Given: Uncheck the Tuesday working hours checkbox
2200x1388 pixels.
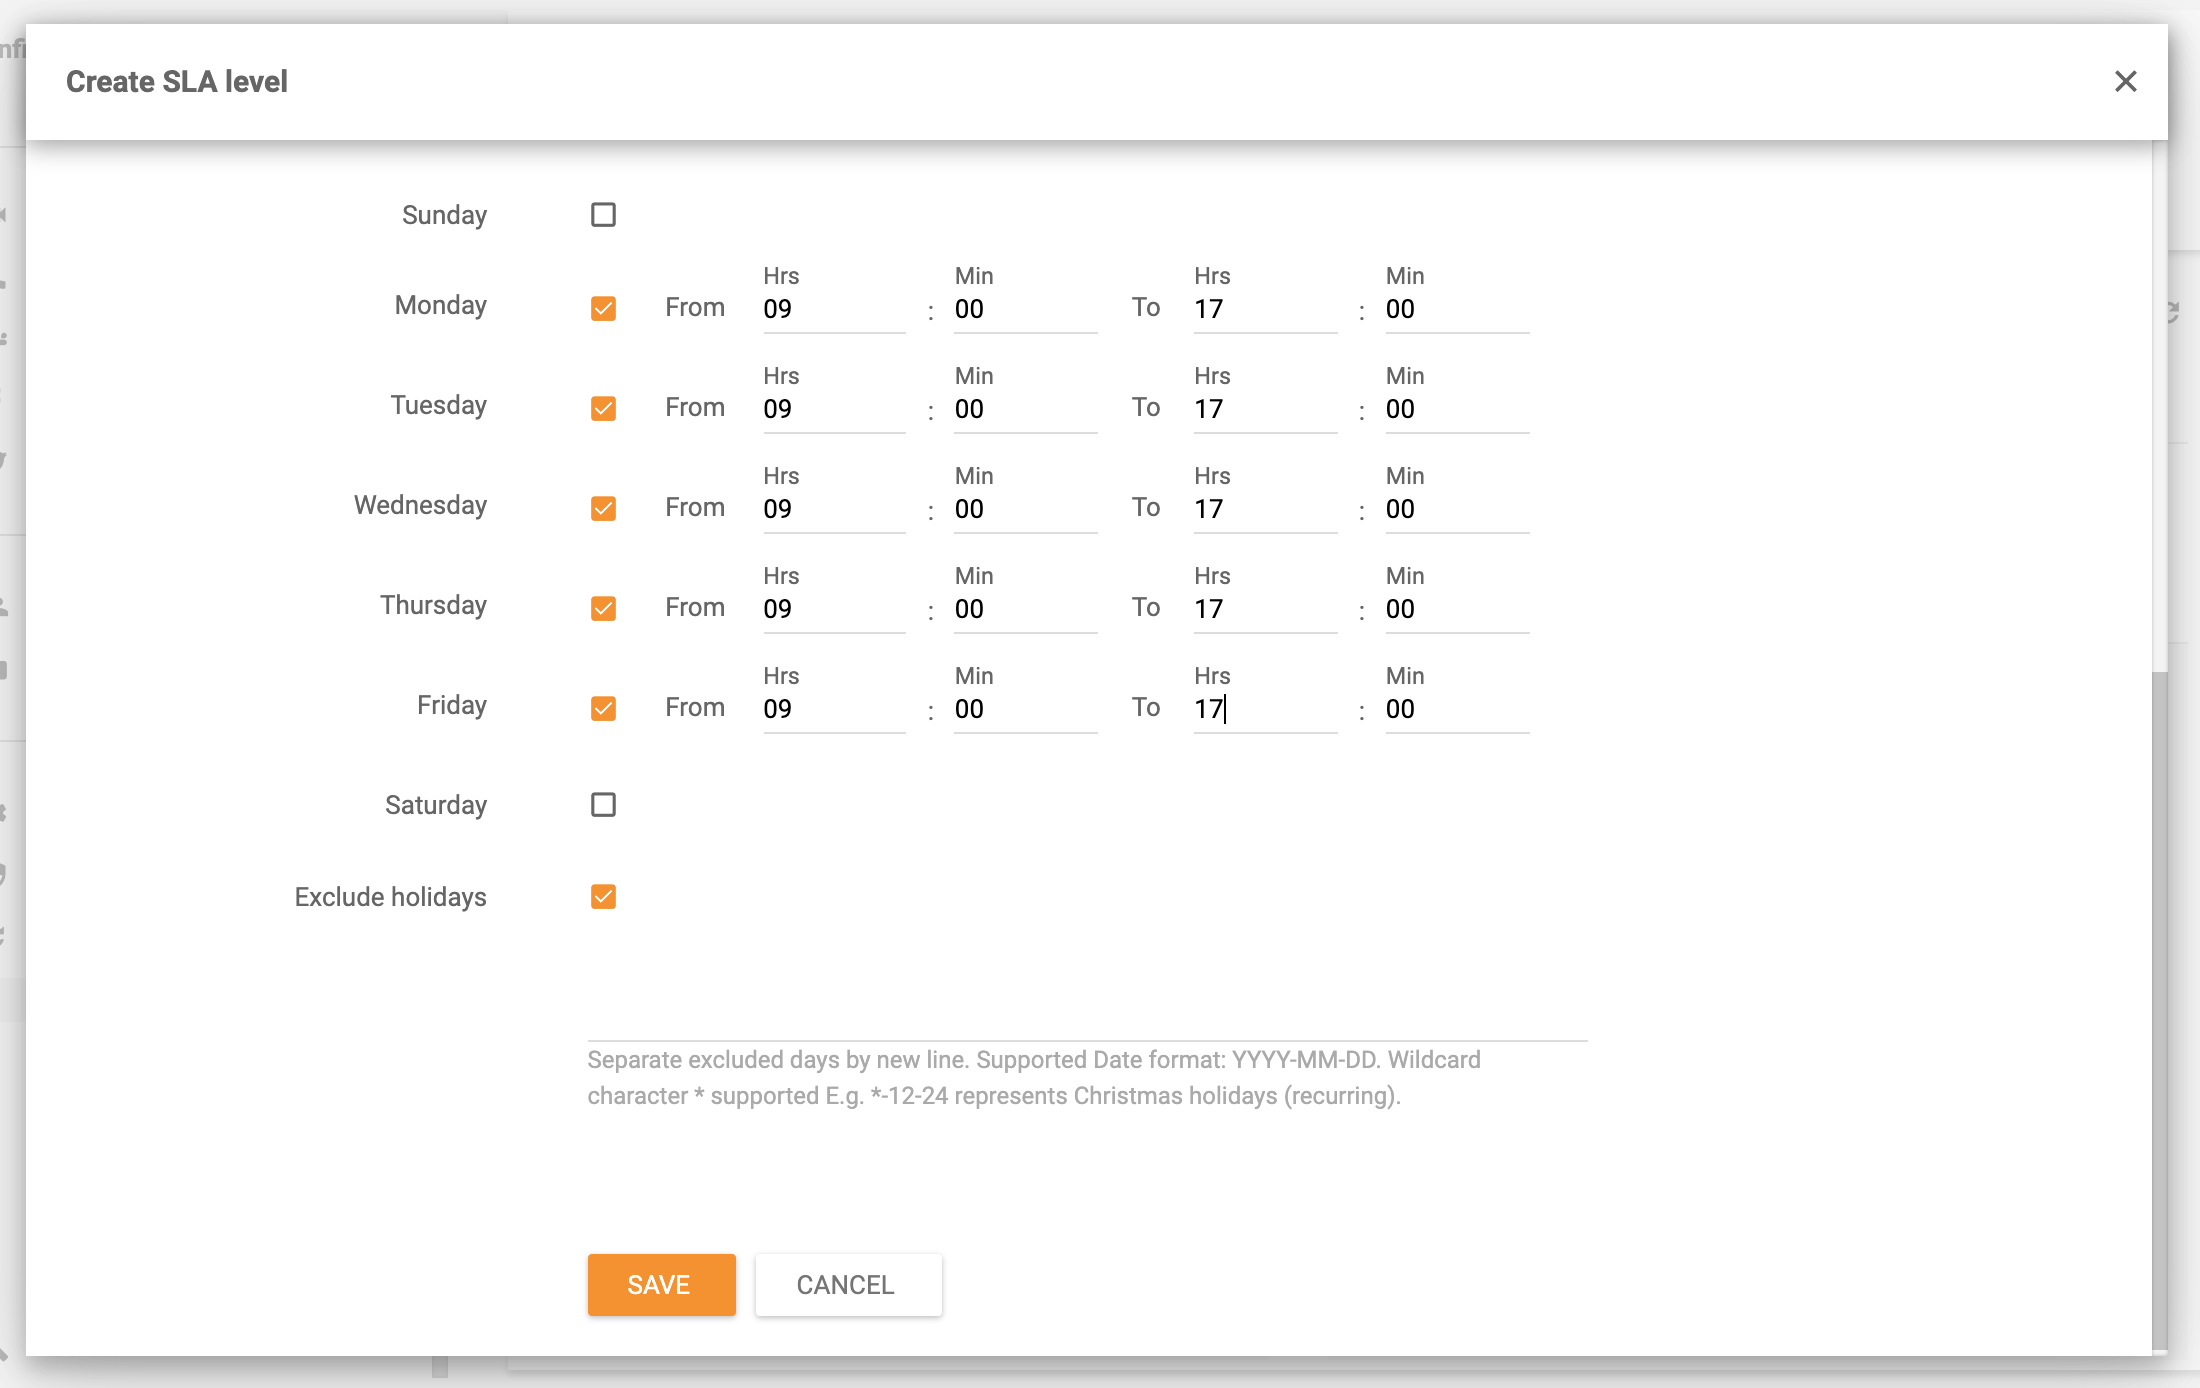Looking at the screenshot, I should click(x=602, y=407).
